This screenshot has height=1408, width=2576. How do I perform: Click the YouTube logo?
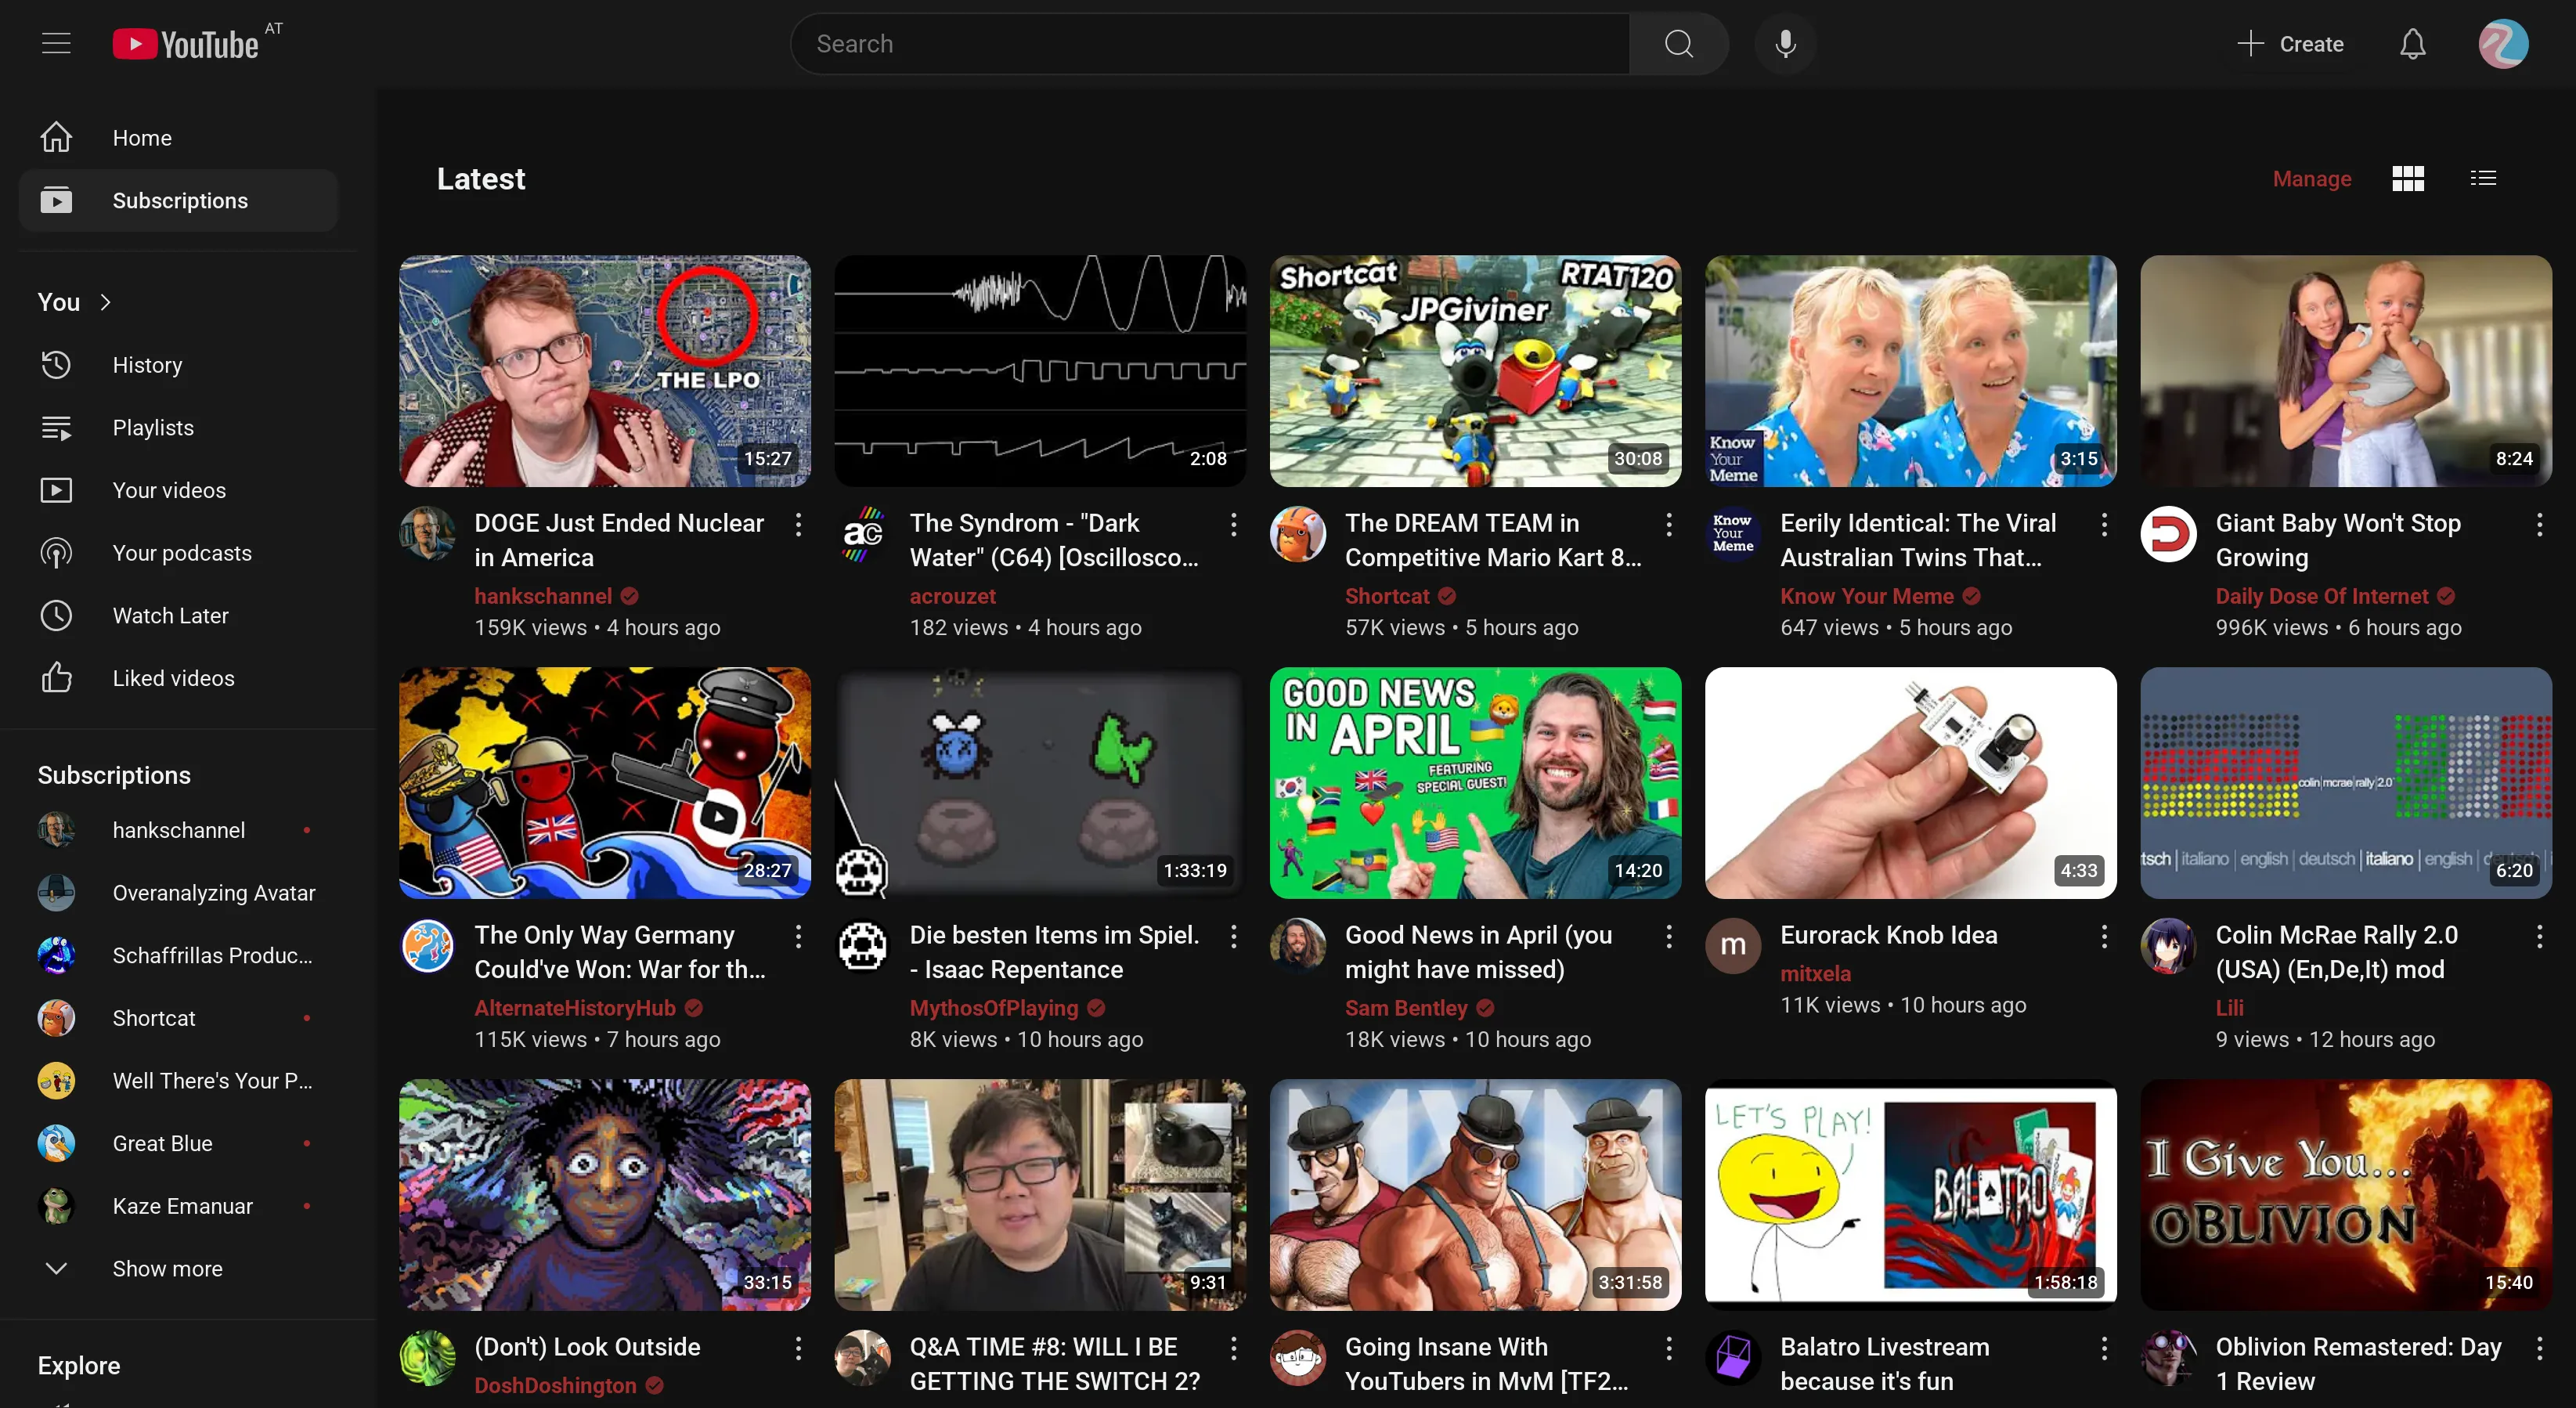(x=186, y=44)
